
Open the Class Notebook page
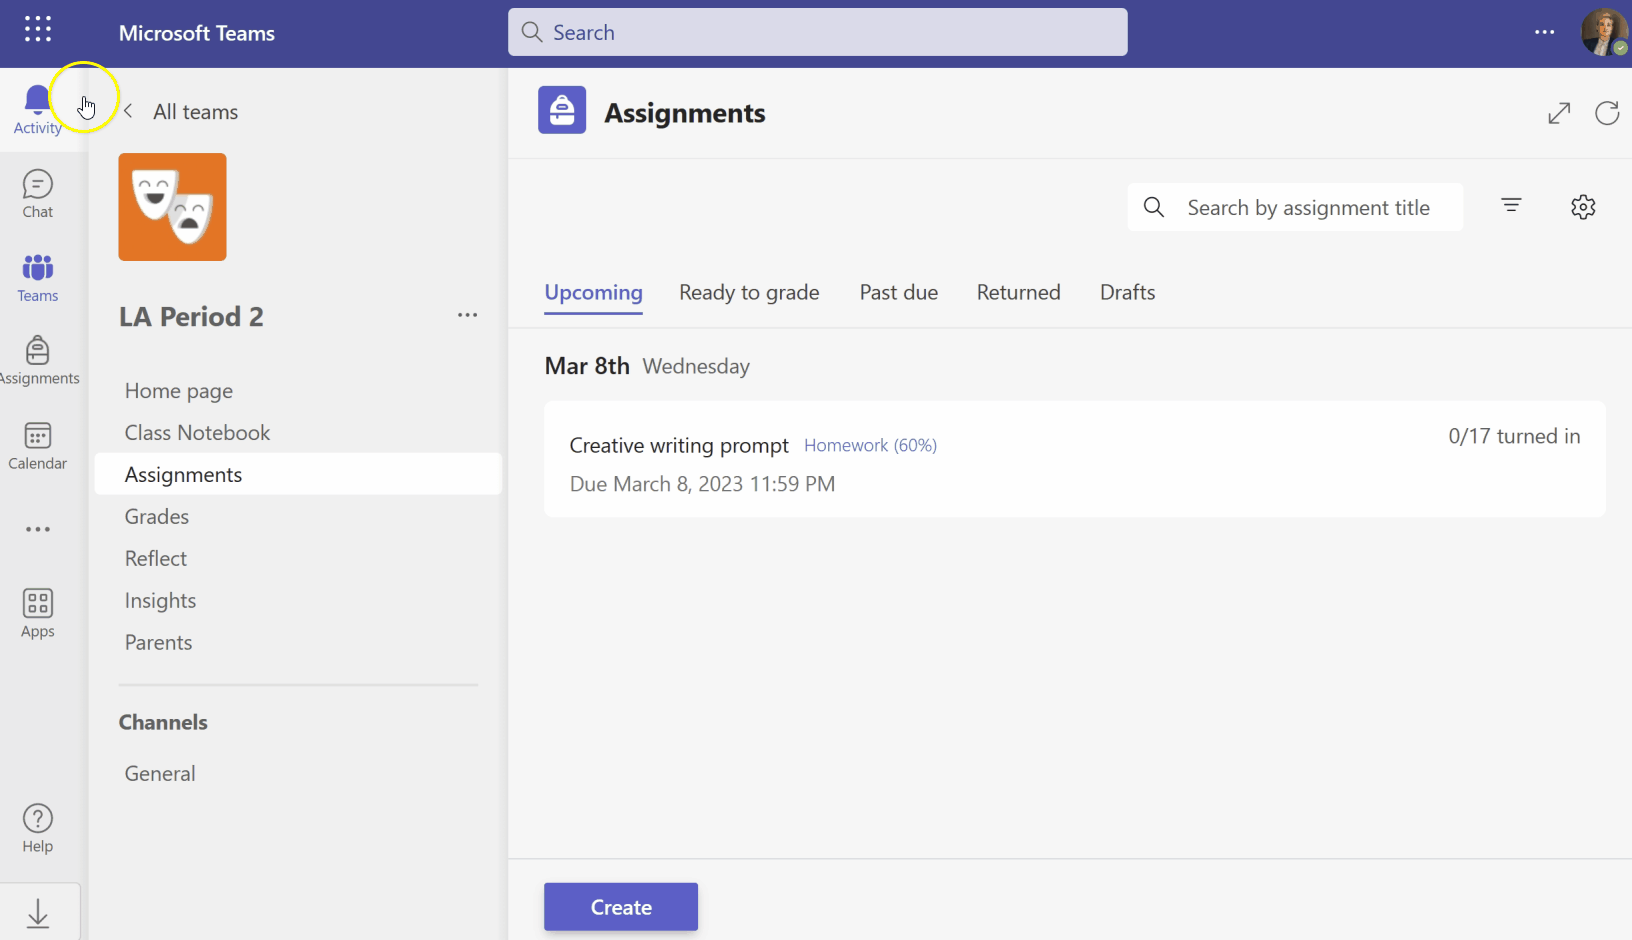coord(197,432)
